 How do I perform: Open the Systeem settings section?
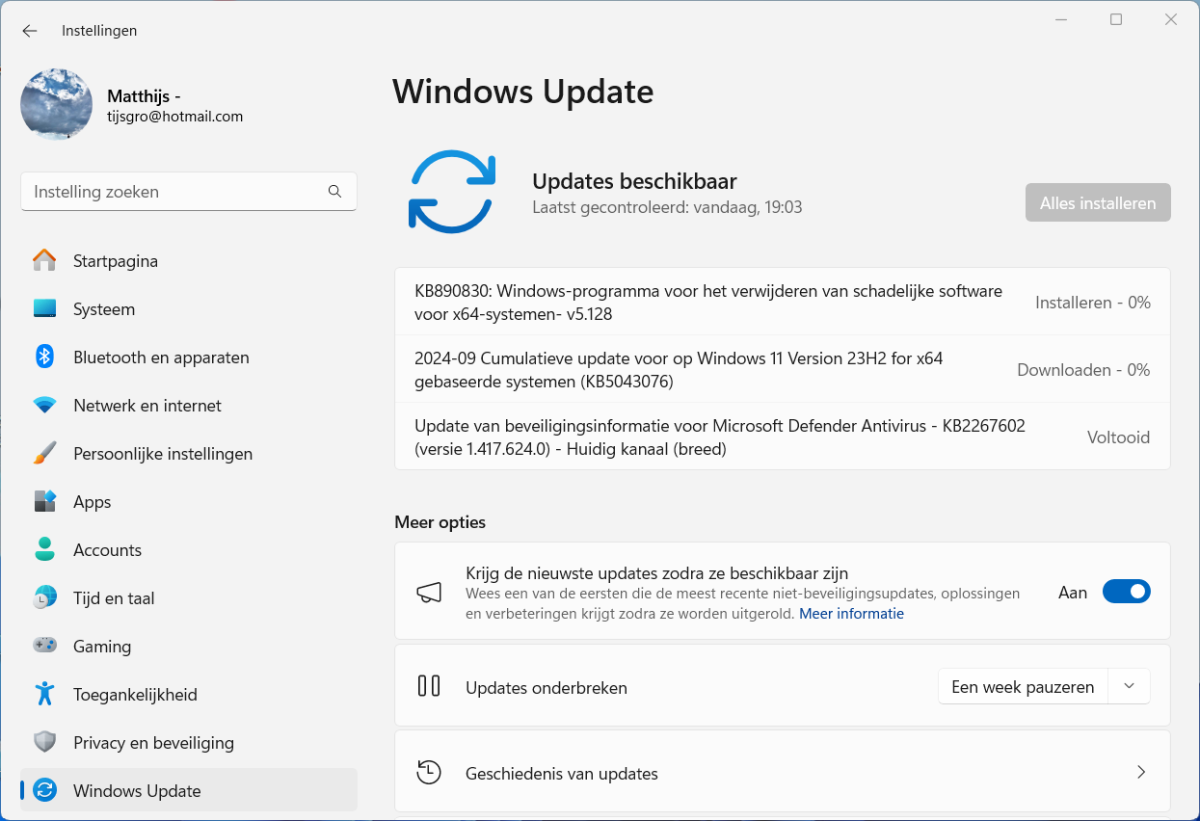point(103,309)
